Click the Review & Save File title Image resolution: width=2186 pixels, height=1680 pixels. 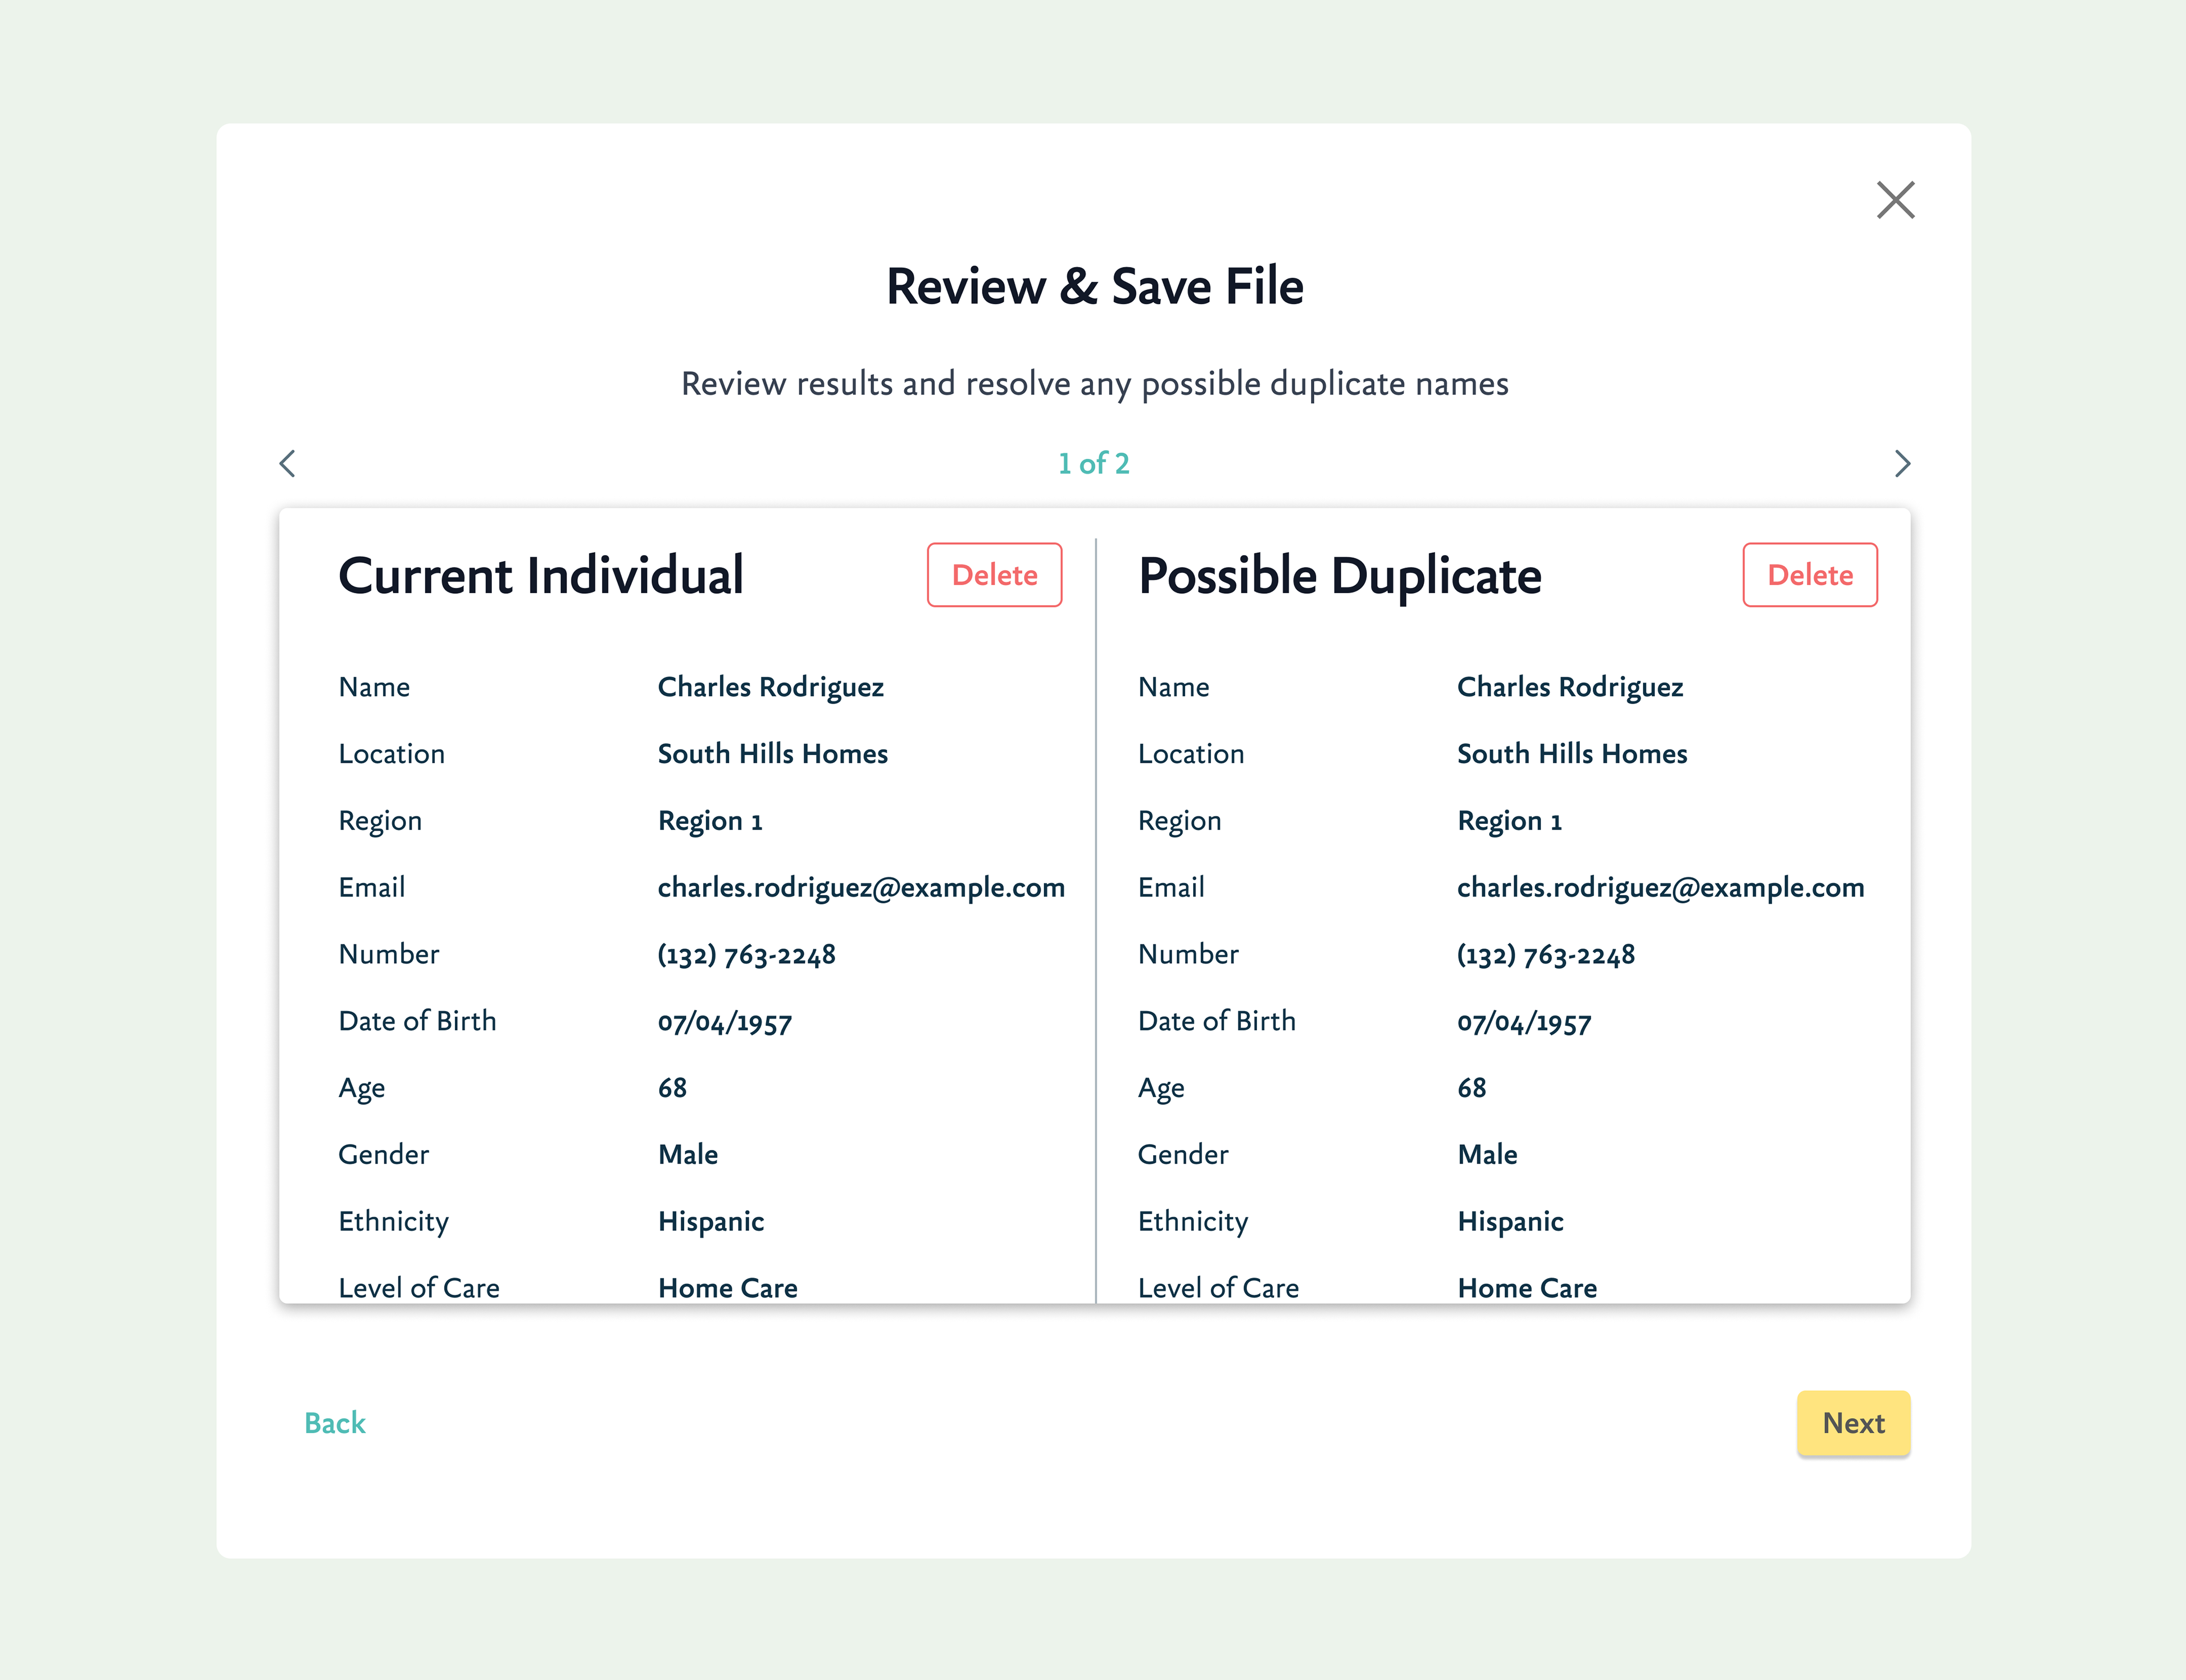click(x=1095, y=287)
